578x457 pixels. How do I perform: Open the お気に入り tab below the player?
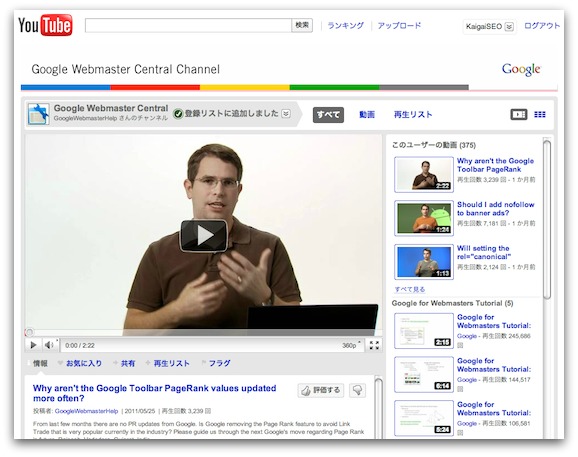tap(84, 363)
